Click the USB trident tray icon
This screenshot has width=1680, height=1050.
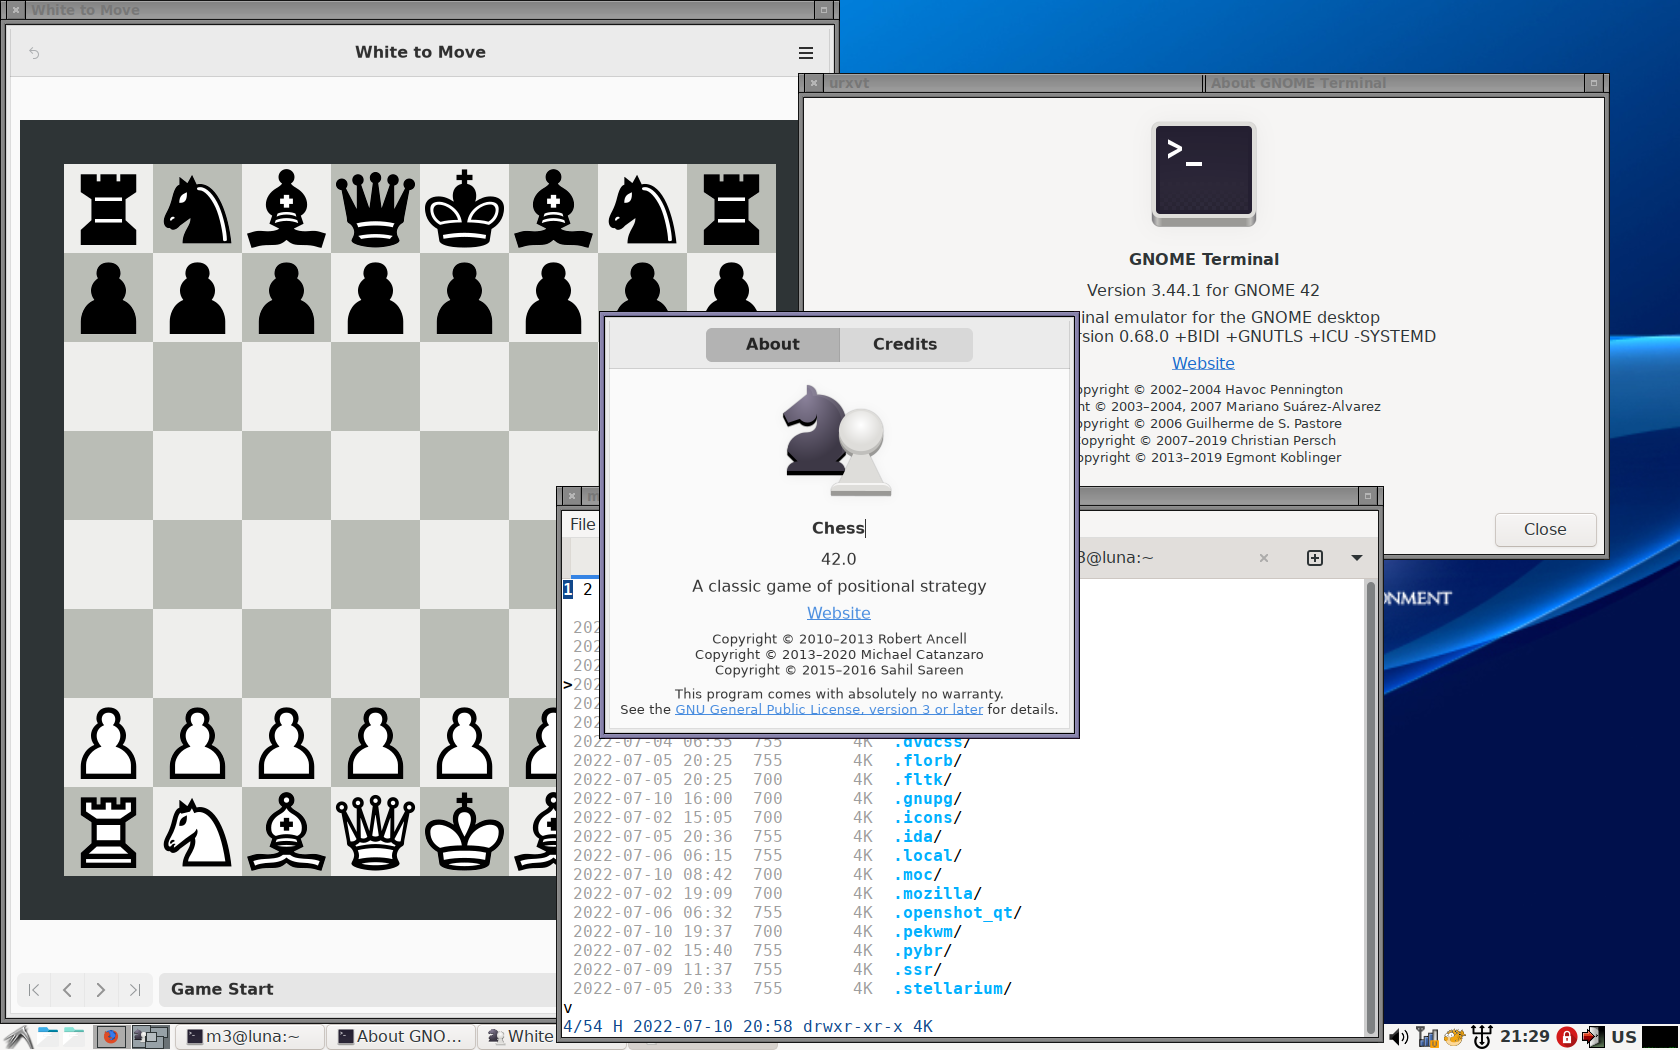(x=1482, y=1037)
